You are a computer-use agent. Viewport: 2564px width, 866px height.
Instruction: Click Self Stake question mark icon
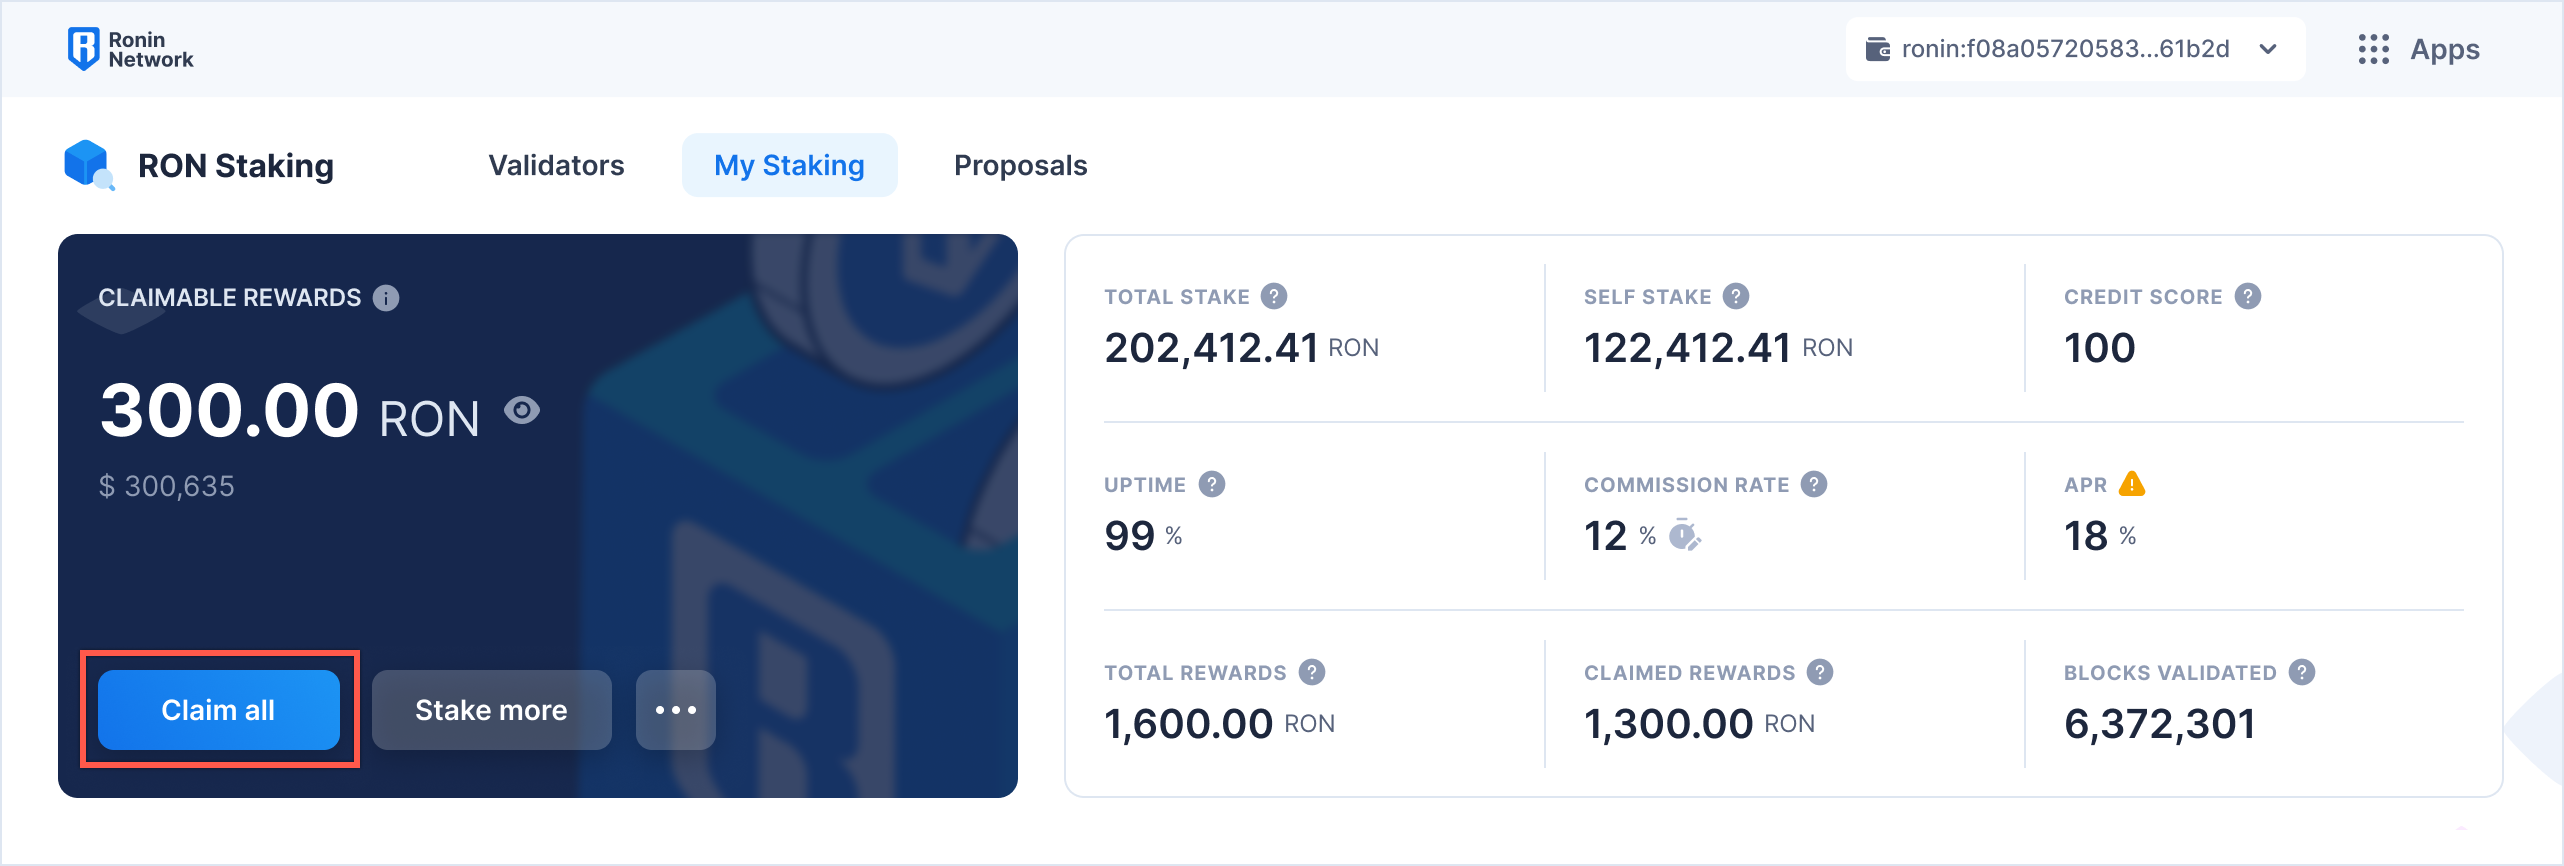coord(1736,296)
